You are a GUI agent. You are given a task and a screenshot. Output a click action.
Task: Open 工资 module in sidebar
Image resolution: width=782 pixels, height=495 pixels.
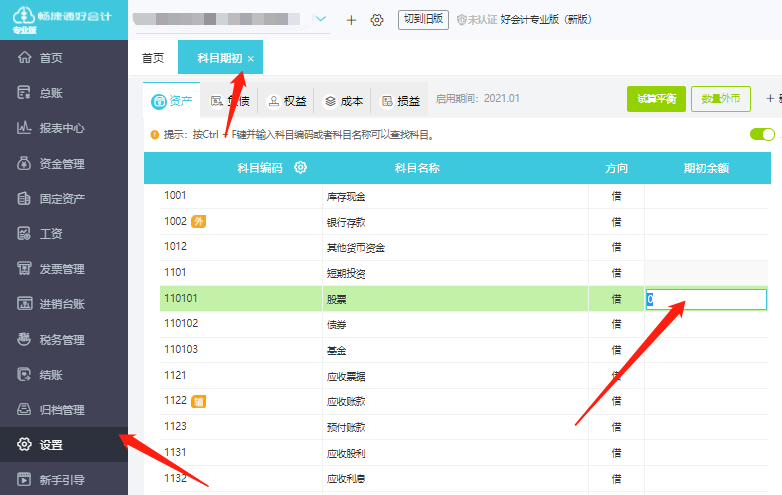click(64, 233)
